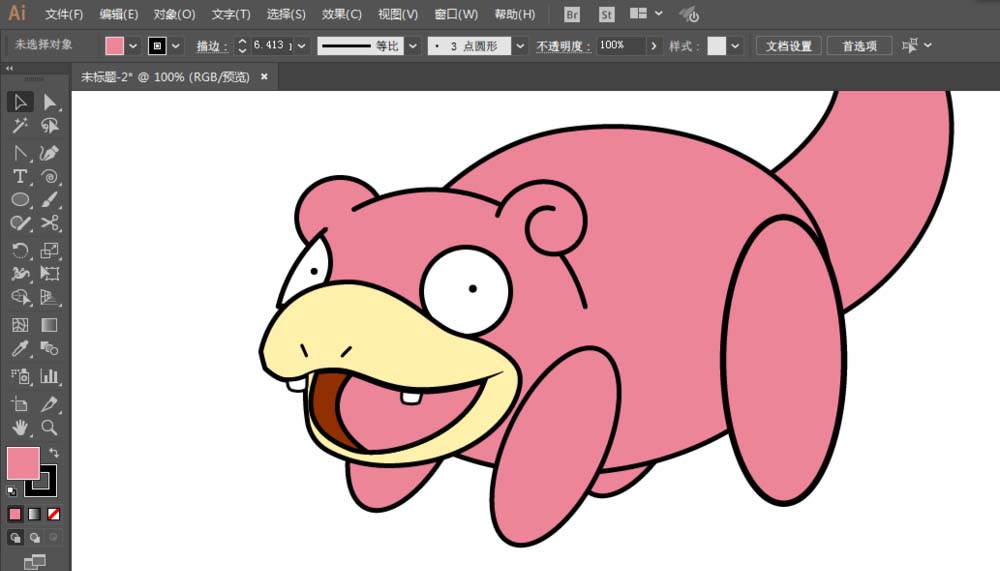Click the 首选项 button
This screenshot has height=571, width=1000.
[x=859, y=46]
